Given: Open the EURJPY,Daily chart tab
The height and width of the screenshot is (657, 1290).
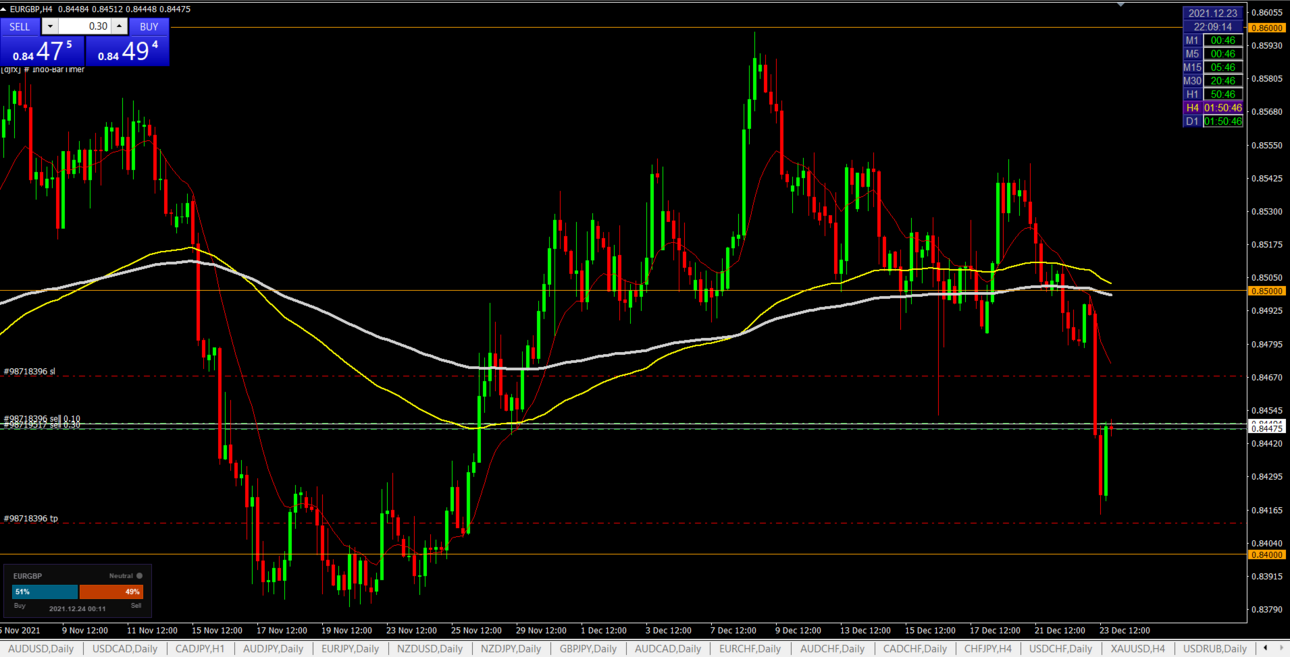Looking at the screenshot, I should (350, 649).
